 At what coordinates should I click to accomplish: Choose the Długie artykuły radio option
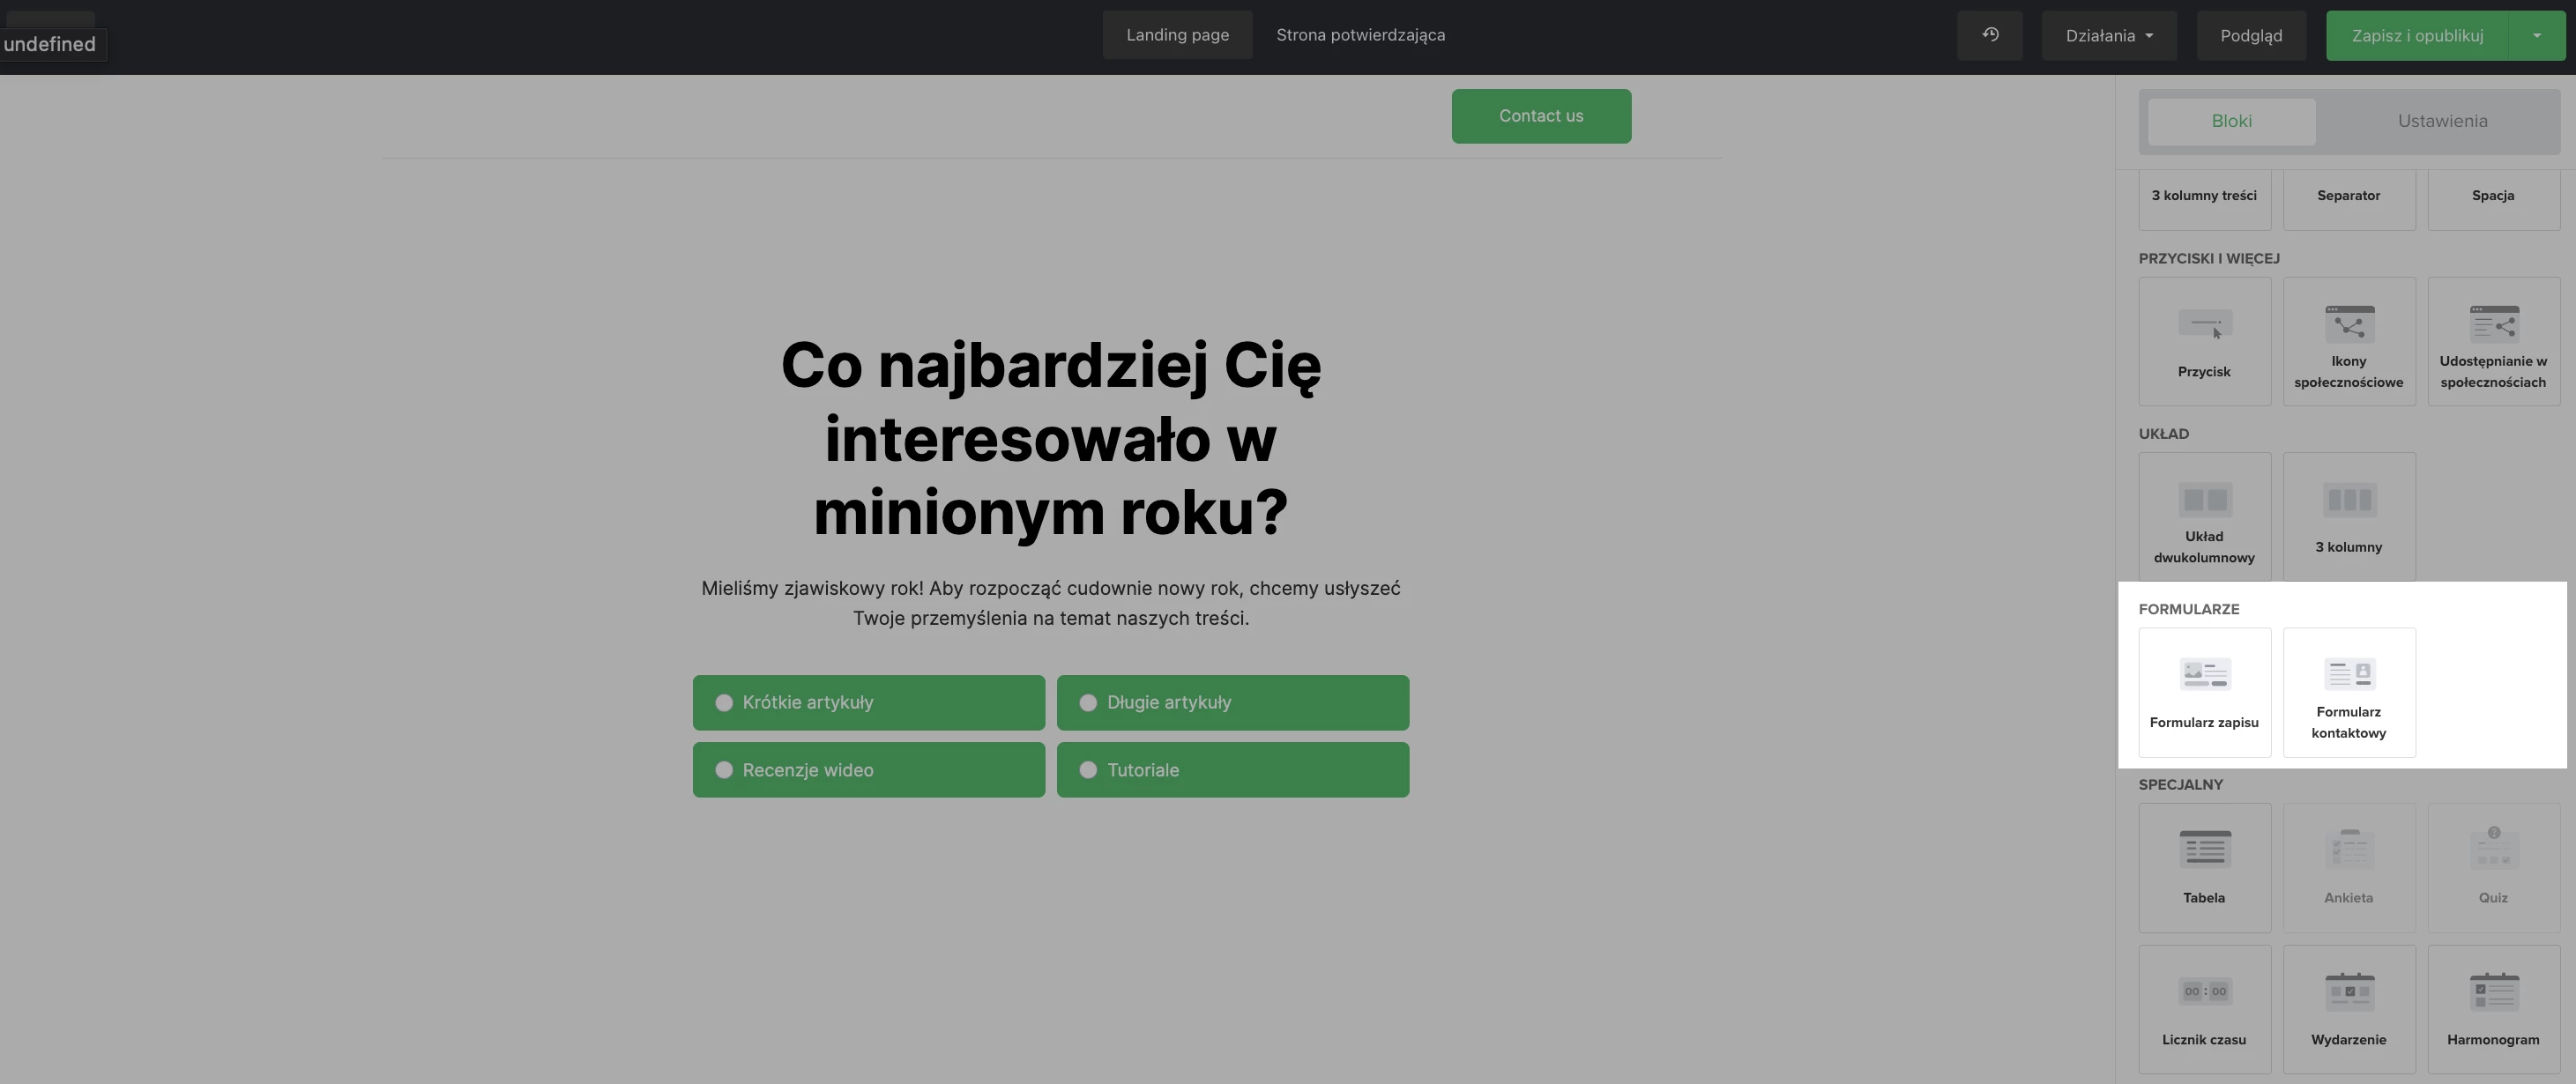pos(1088,703)
